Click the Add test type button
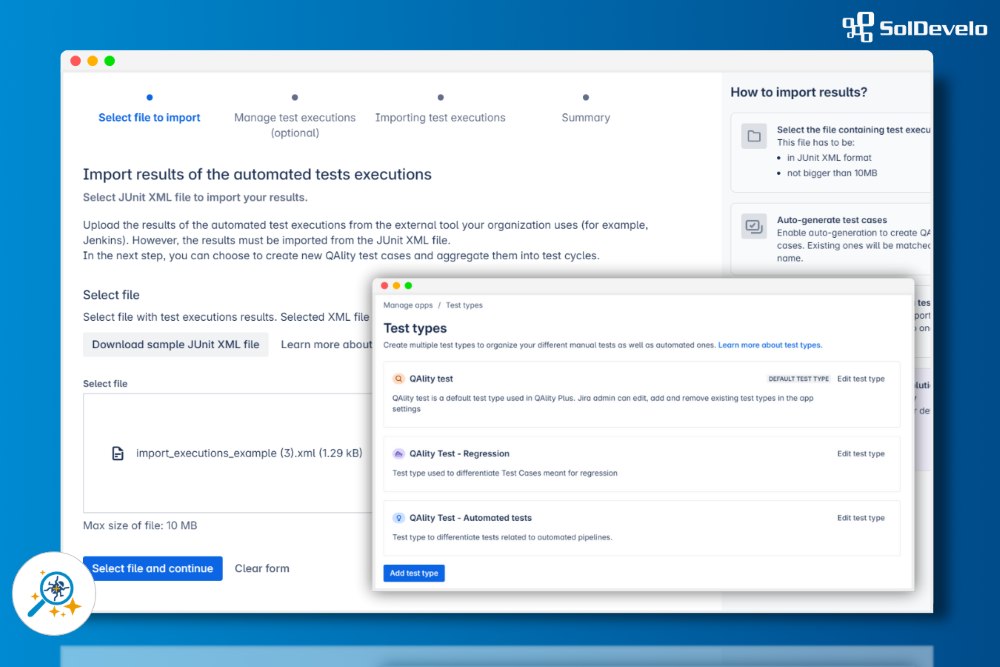This screenshot has width=1000, height=667. pos(414,573)
